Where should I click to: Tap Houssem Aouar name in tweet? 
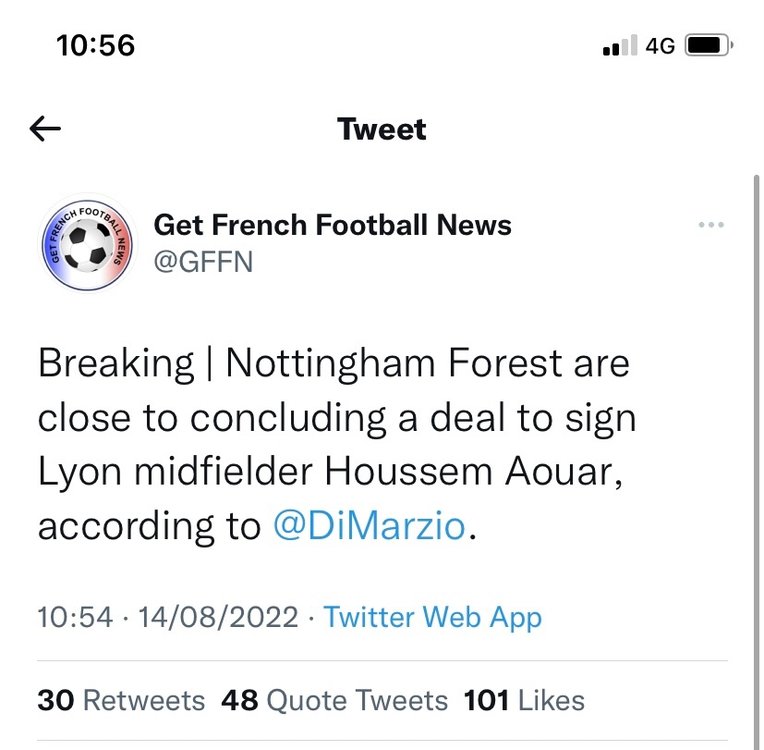474,471
